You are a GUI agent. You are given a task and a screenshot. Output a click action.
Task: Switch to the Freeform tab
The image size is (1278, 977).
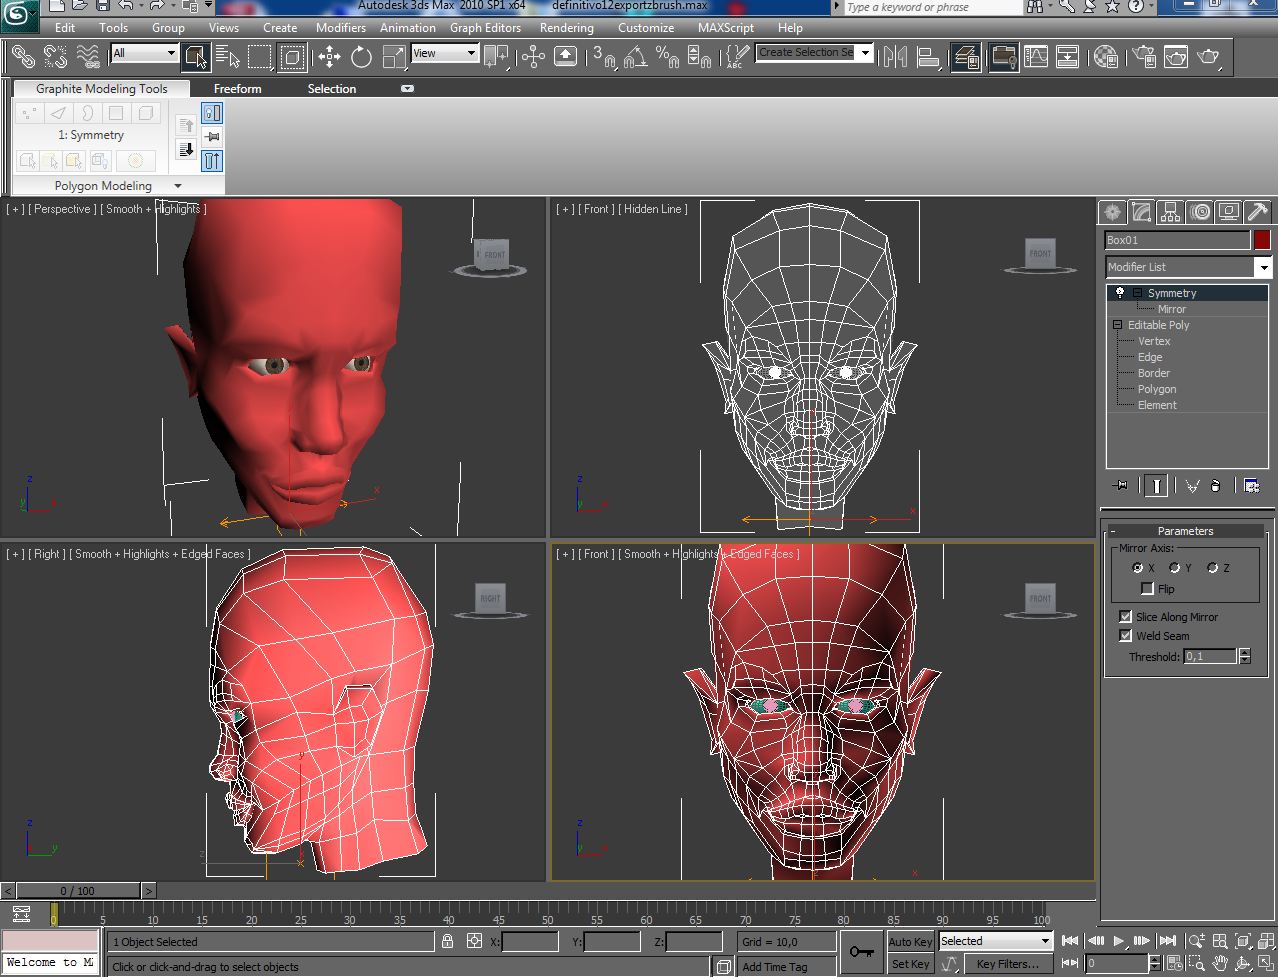point(237,89)
